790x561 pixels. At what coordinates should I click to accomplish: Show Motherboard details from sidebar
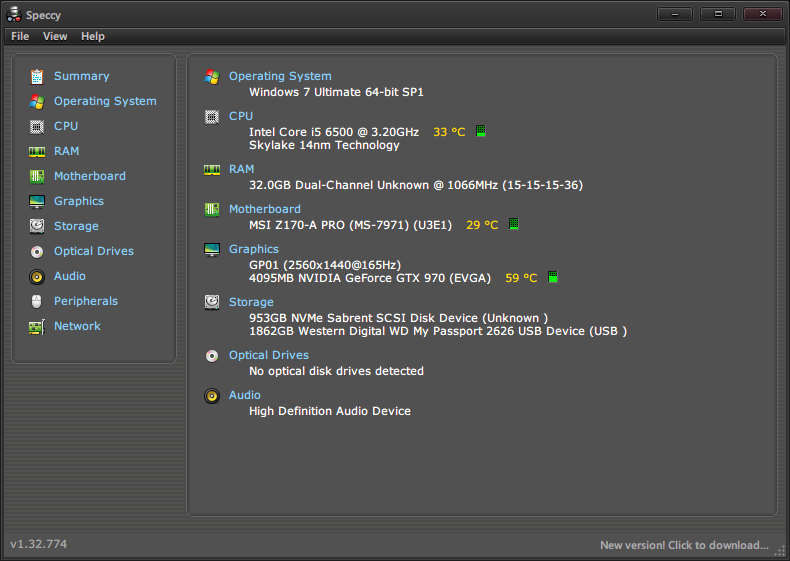point(90,176)
